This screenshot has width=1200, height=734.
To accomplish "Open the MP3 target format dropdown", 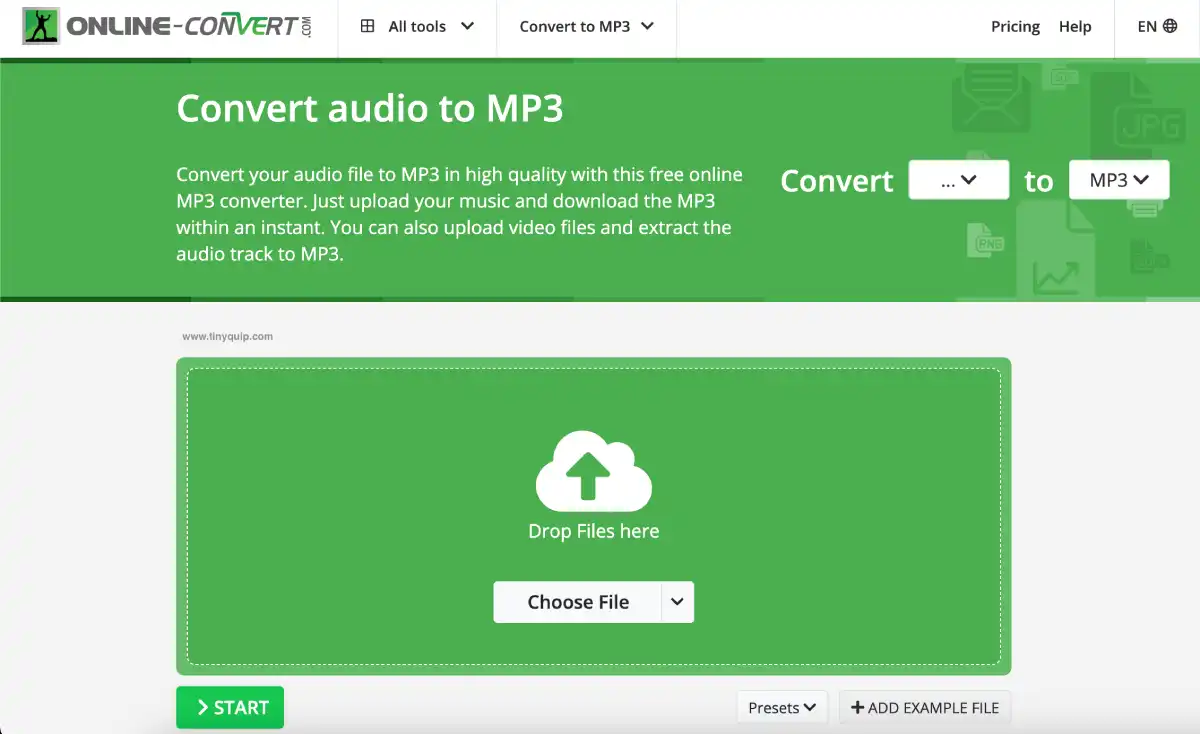I will [1118, 180].
